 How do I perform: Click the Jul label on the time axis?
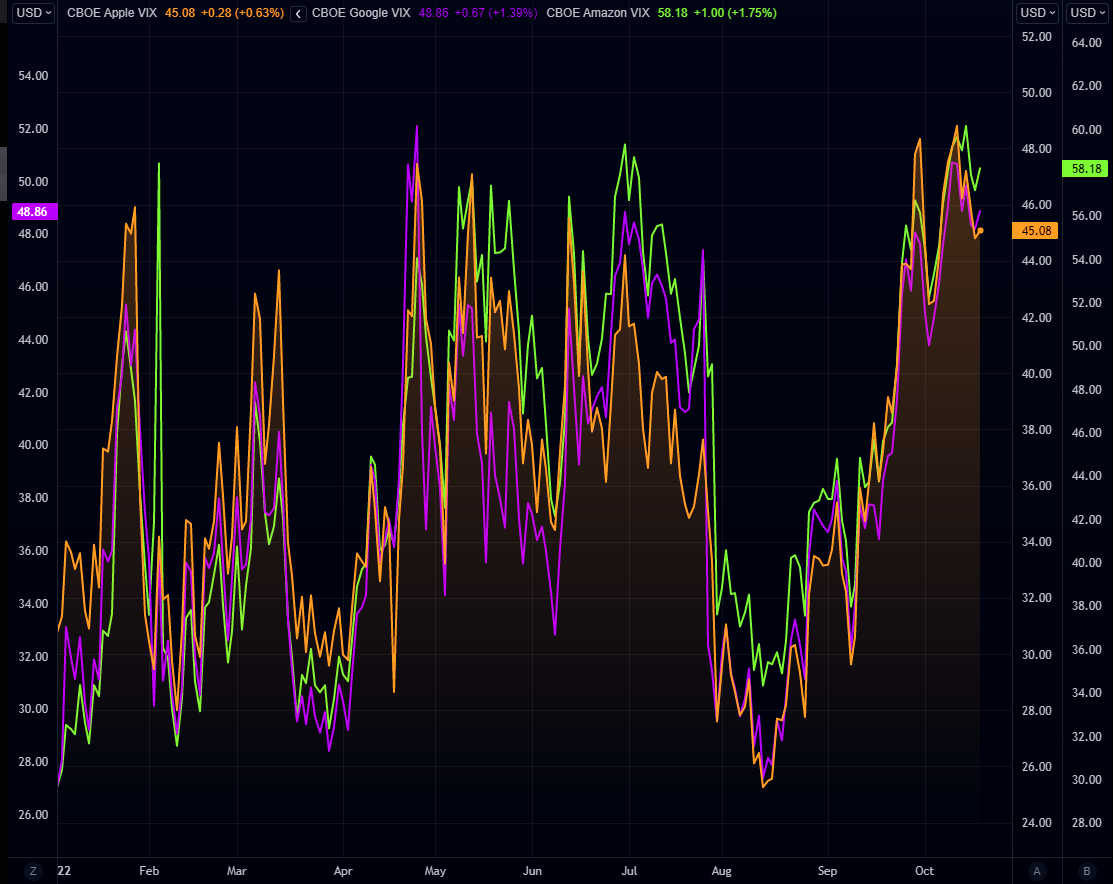629,871
